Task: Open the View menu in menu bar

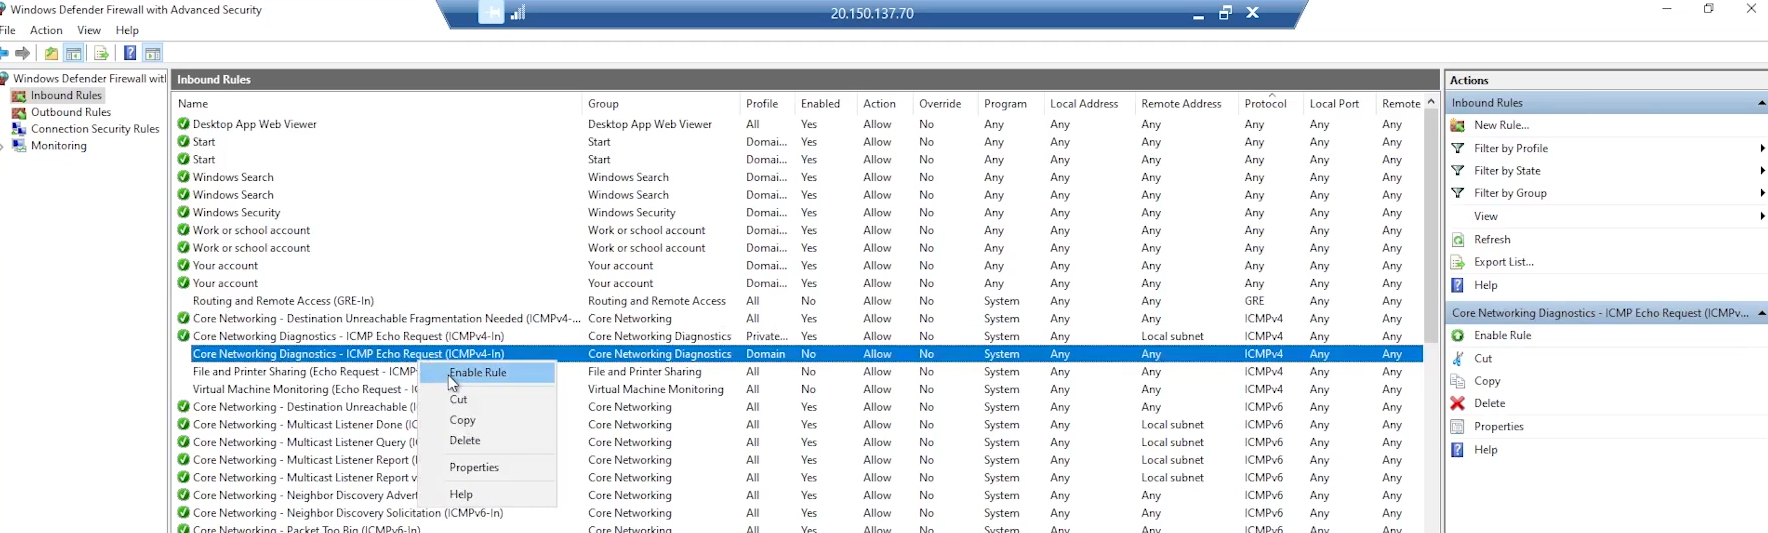Action: pos(89,30)
